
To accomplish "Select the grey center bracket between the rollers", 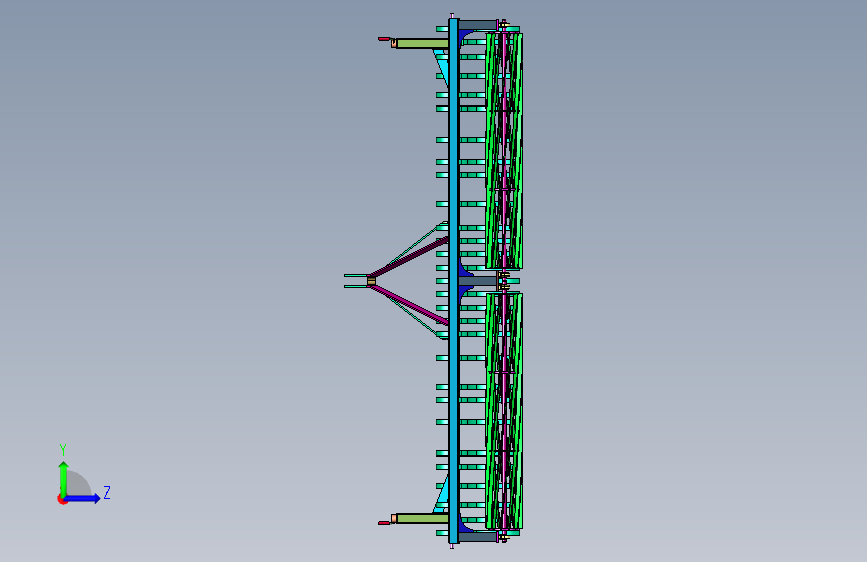I will coord(478,281).
